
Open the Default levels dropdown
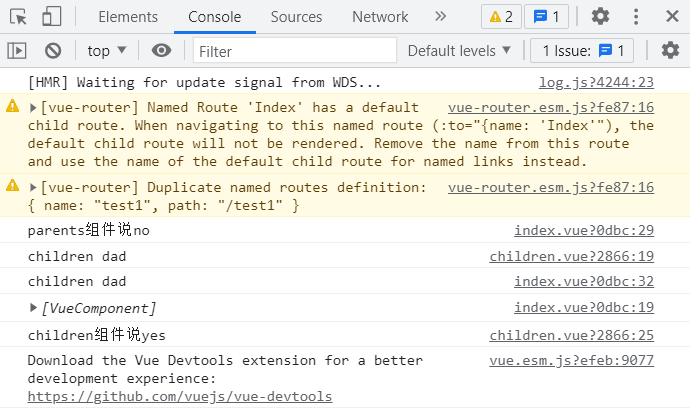pyautogui.click(x=459, y=51)
